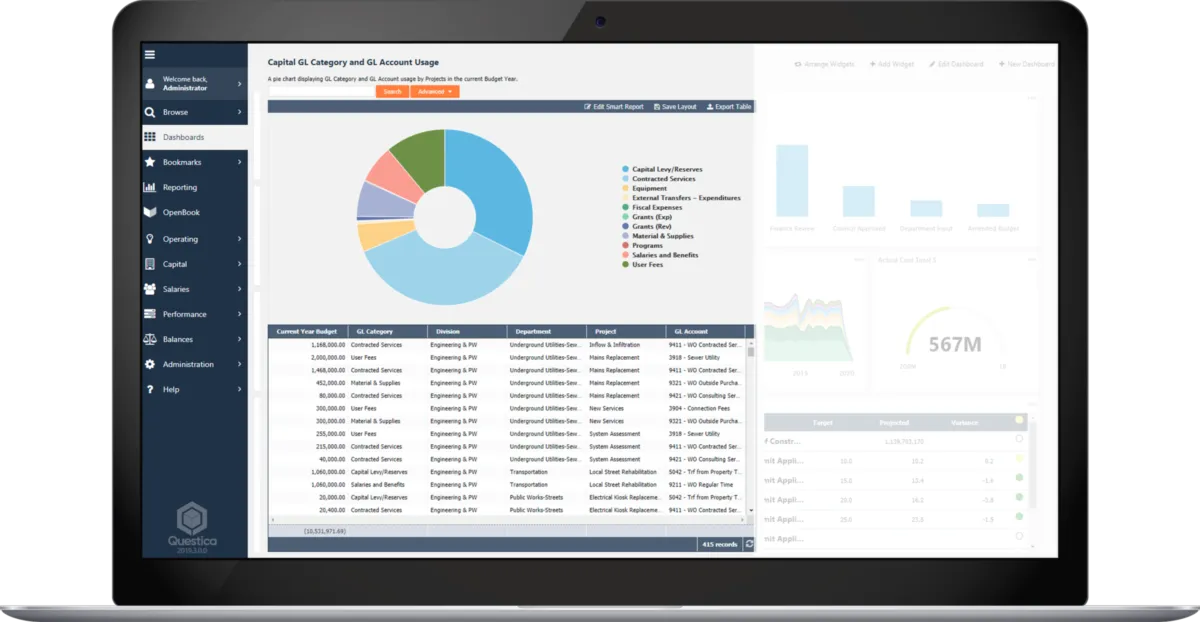Toggle Material & Supplies legend entry
Viewport: 1200px width, 622px height.
pyautogui.click(x=658, y=236)
